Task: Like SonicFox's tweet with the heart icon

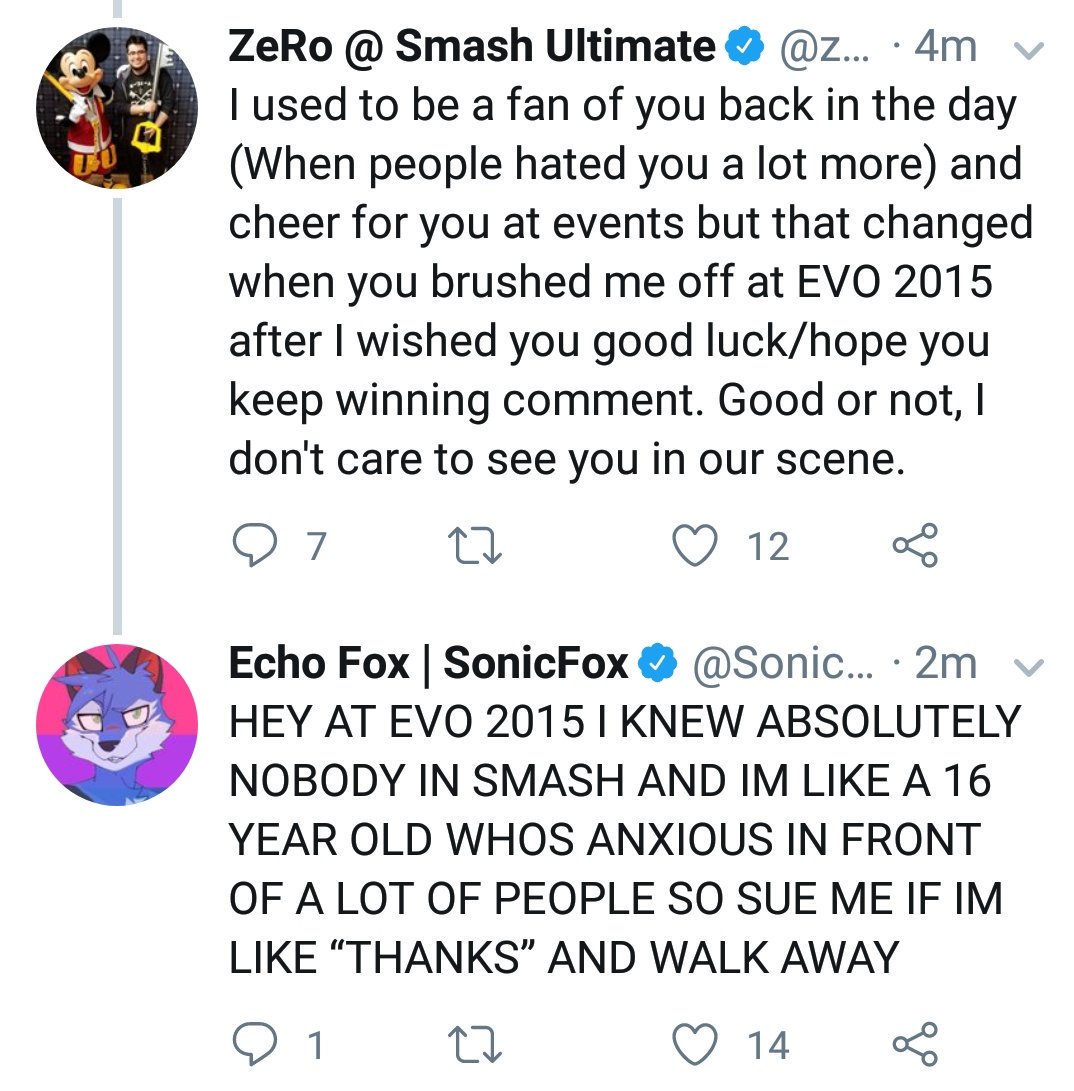Action: pyautogui.click(x=695, y=1044)
